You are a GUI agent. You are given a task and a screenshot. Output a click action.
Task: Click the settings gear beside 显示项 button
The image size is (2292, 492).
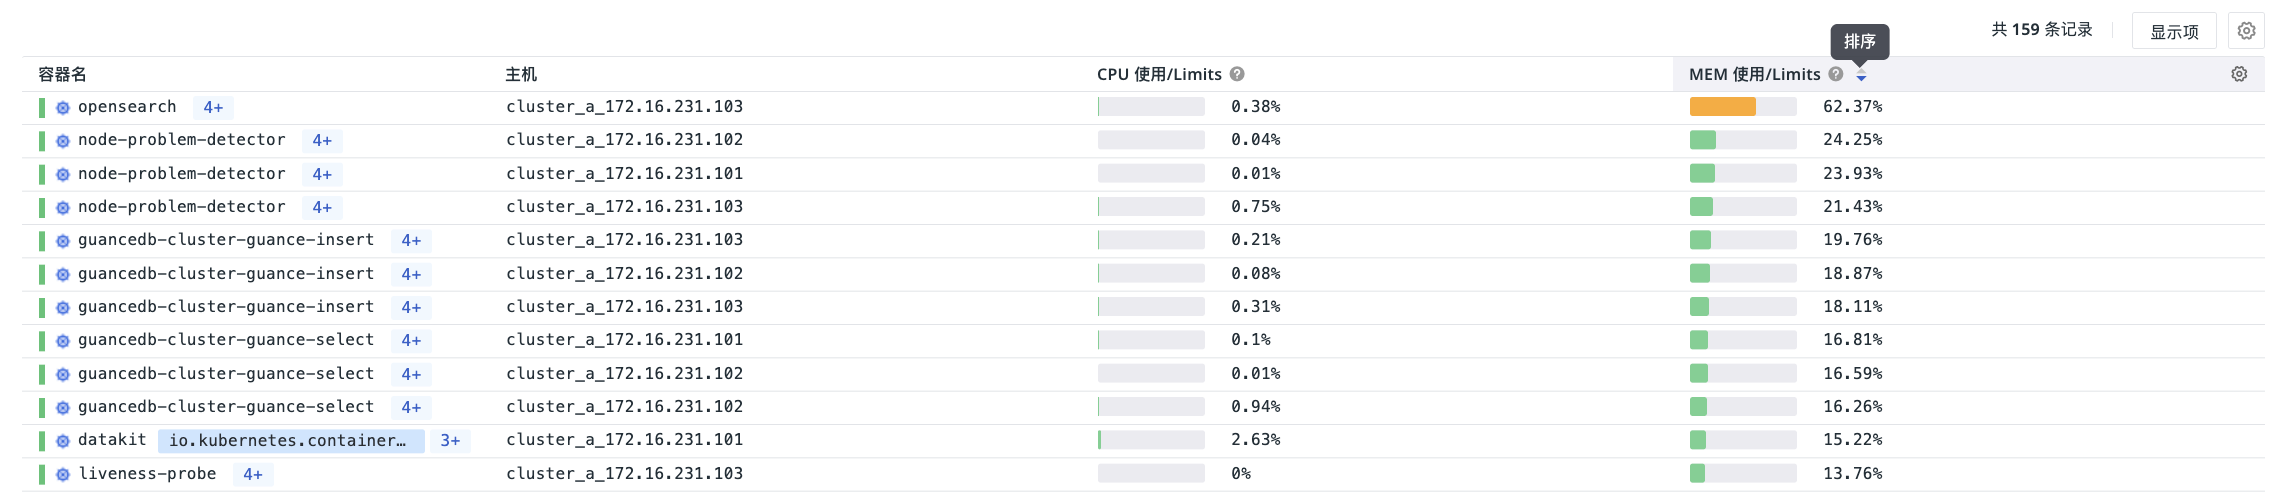point(2246,31)
